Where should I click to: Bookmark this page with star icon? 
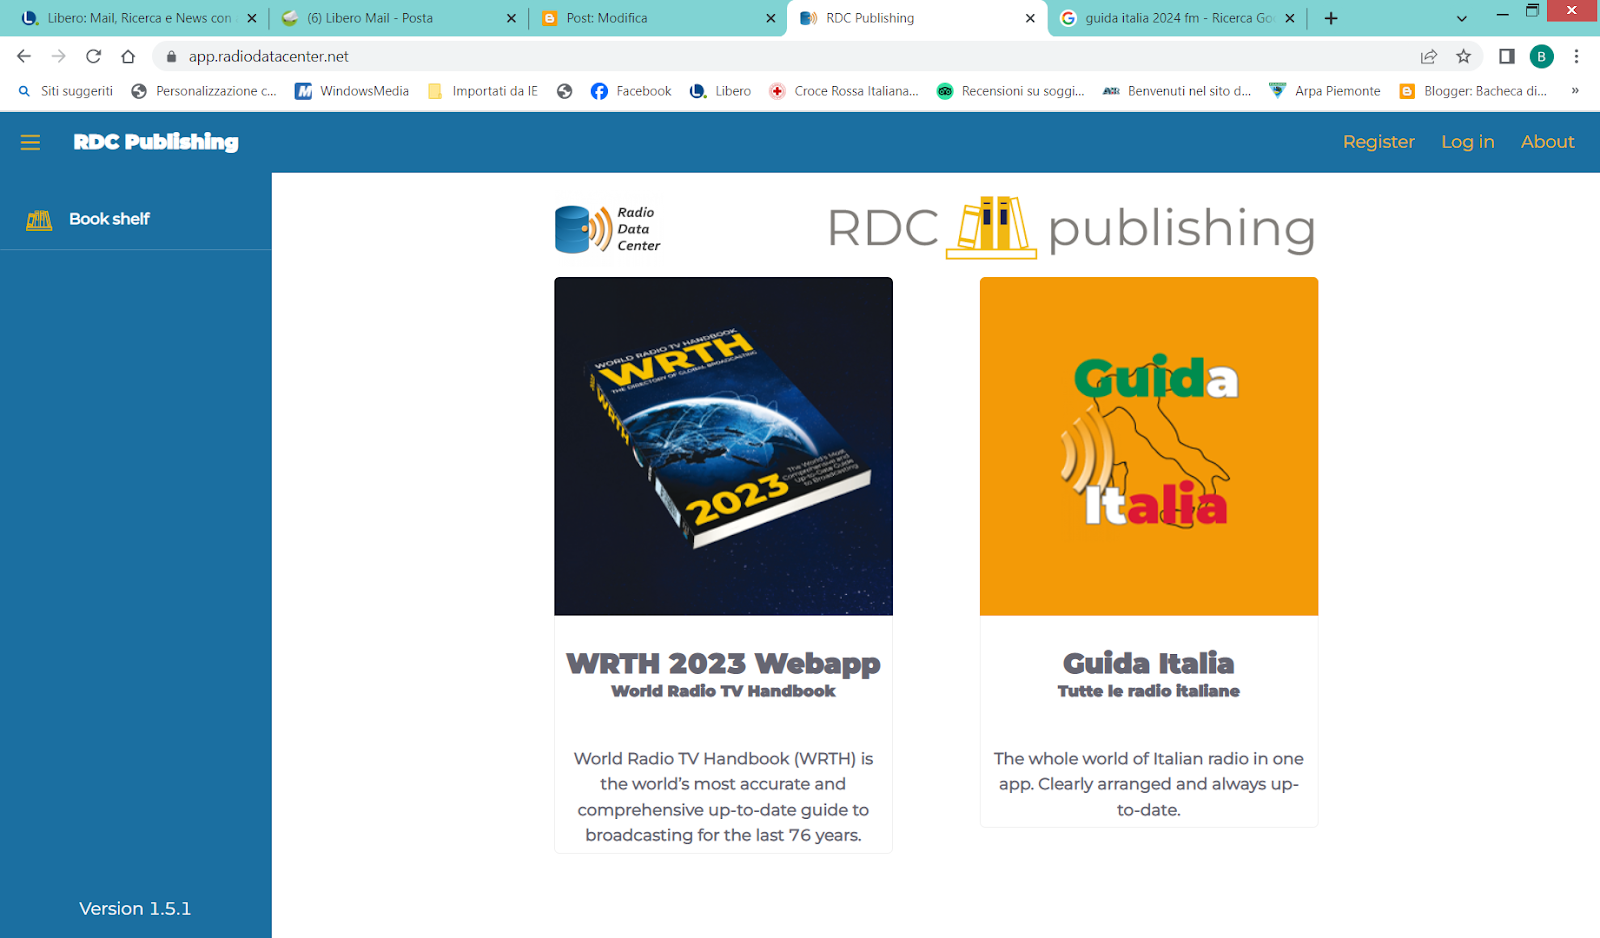click(x=1463, y=56)
